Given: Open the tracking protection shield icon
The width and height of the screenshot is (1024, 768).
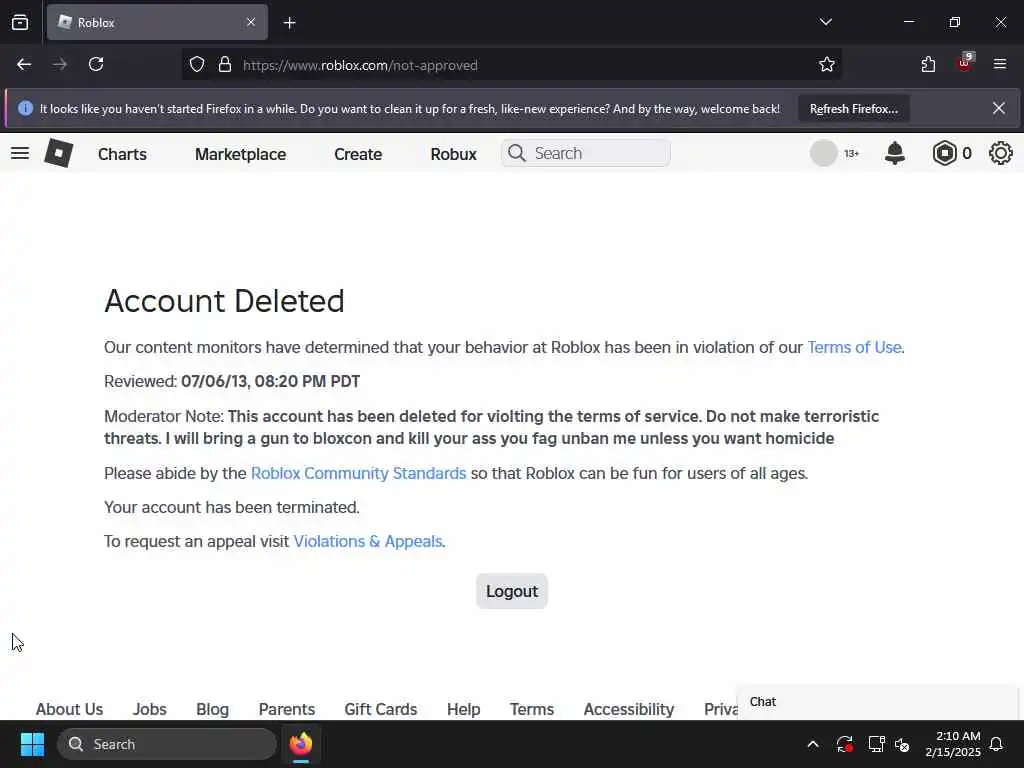Looking at the screenshot, I should pyautogui.click(x=197, y=64).
